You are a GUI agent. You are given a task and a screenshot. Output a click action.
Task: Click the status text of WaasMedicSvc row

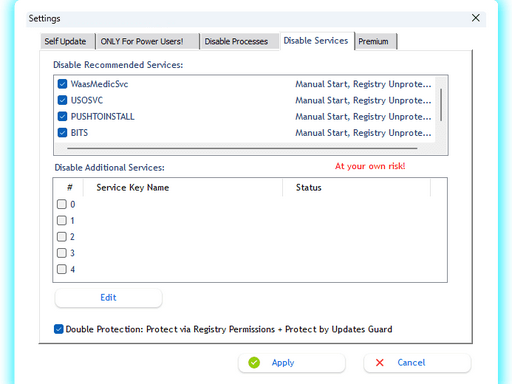pyautogui.click(x=363, y=84)
